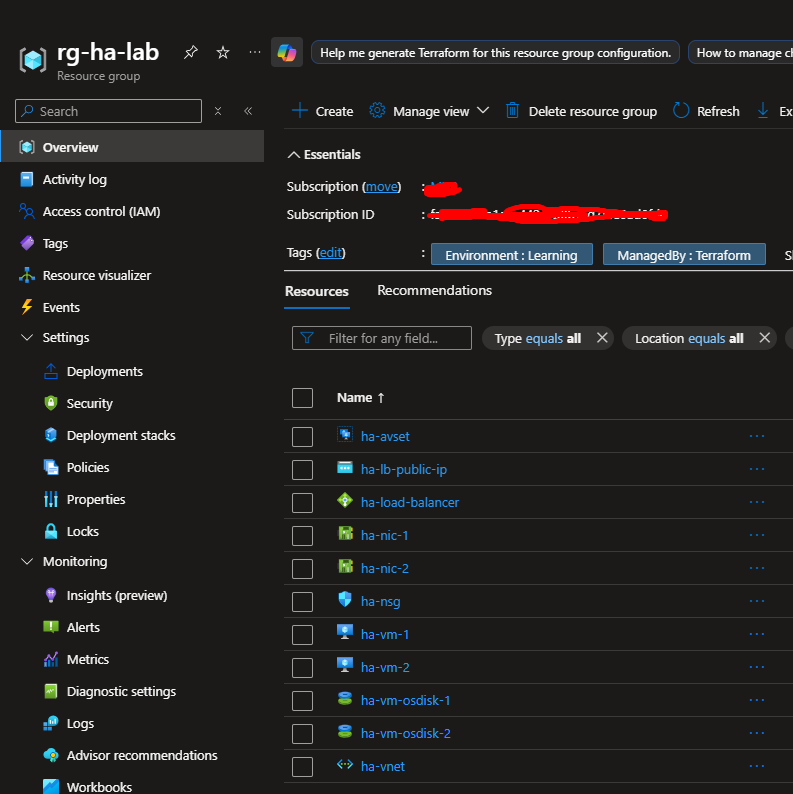Click the Refresh icon in toolbar

(x=682, y=111)
